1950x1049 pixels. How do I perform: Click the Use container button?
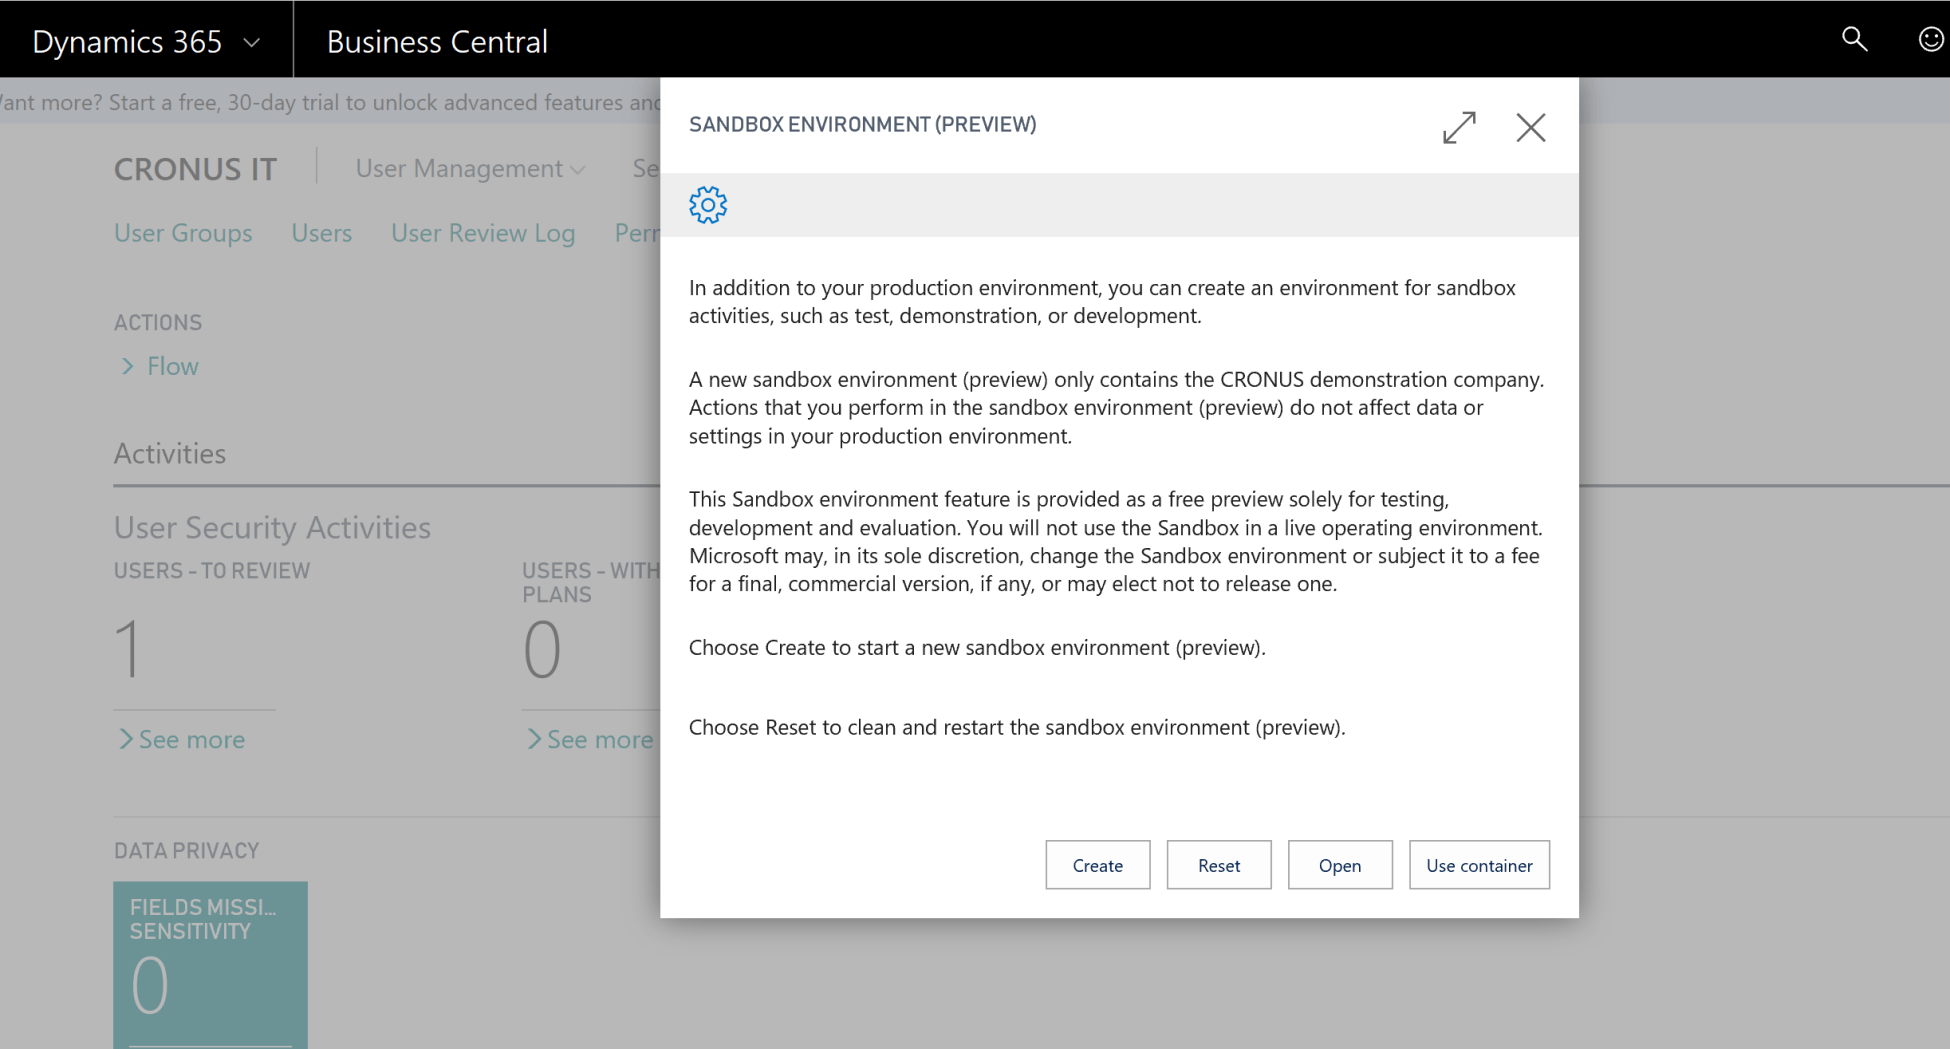(1480, 865)
